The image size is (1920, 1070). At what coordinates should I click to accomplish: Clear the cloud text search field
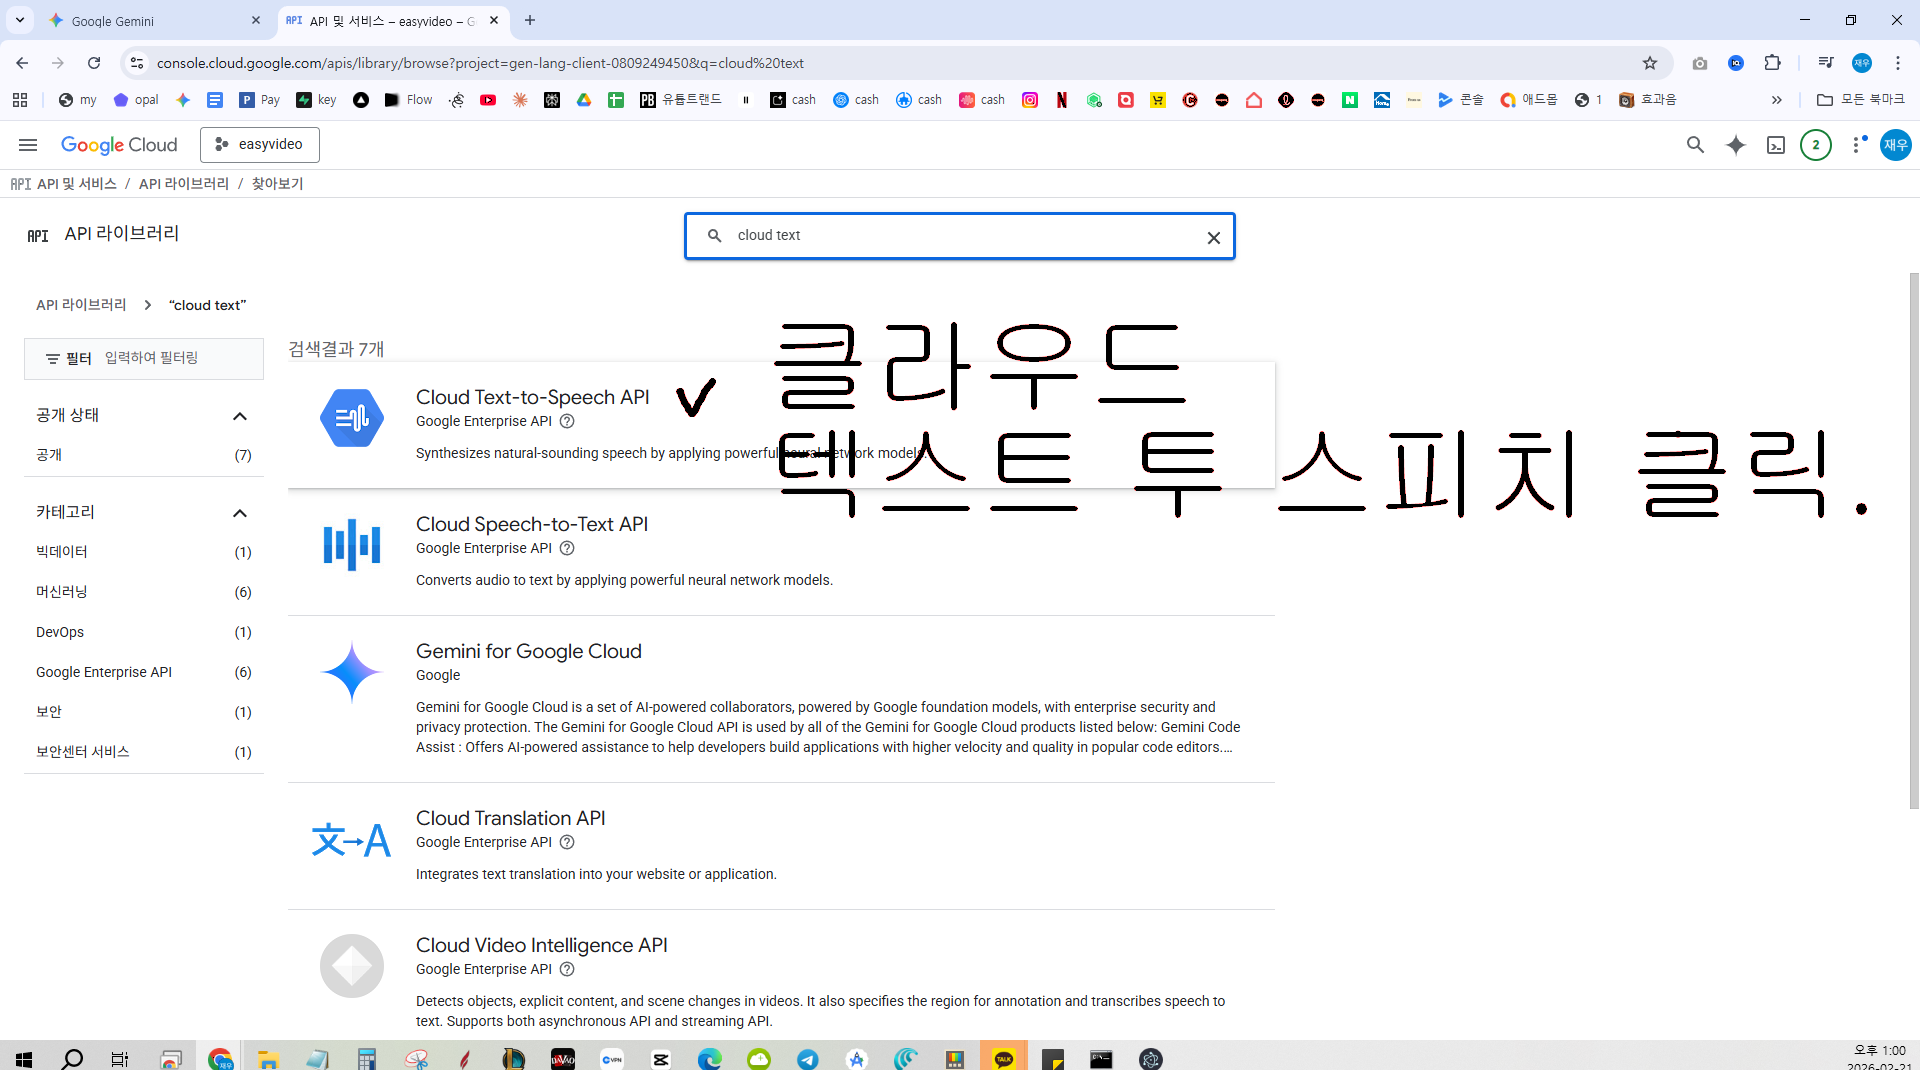1213,237
